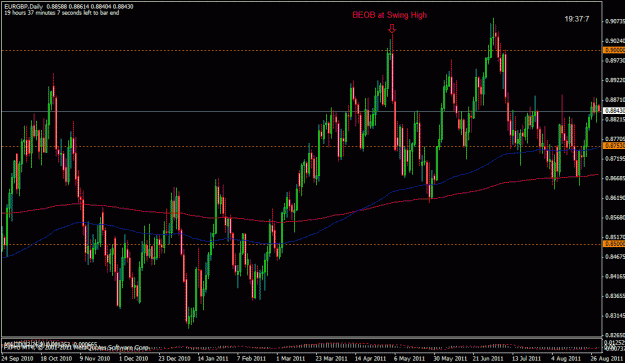Click the 30 May 2011 date label
The image size is (625, 363).
[x=450, y=358]
